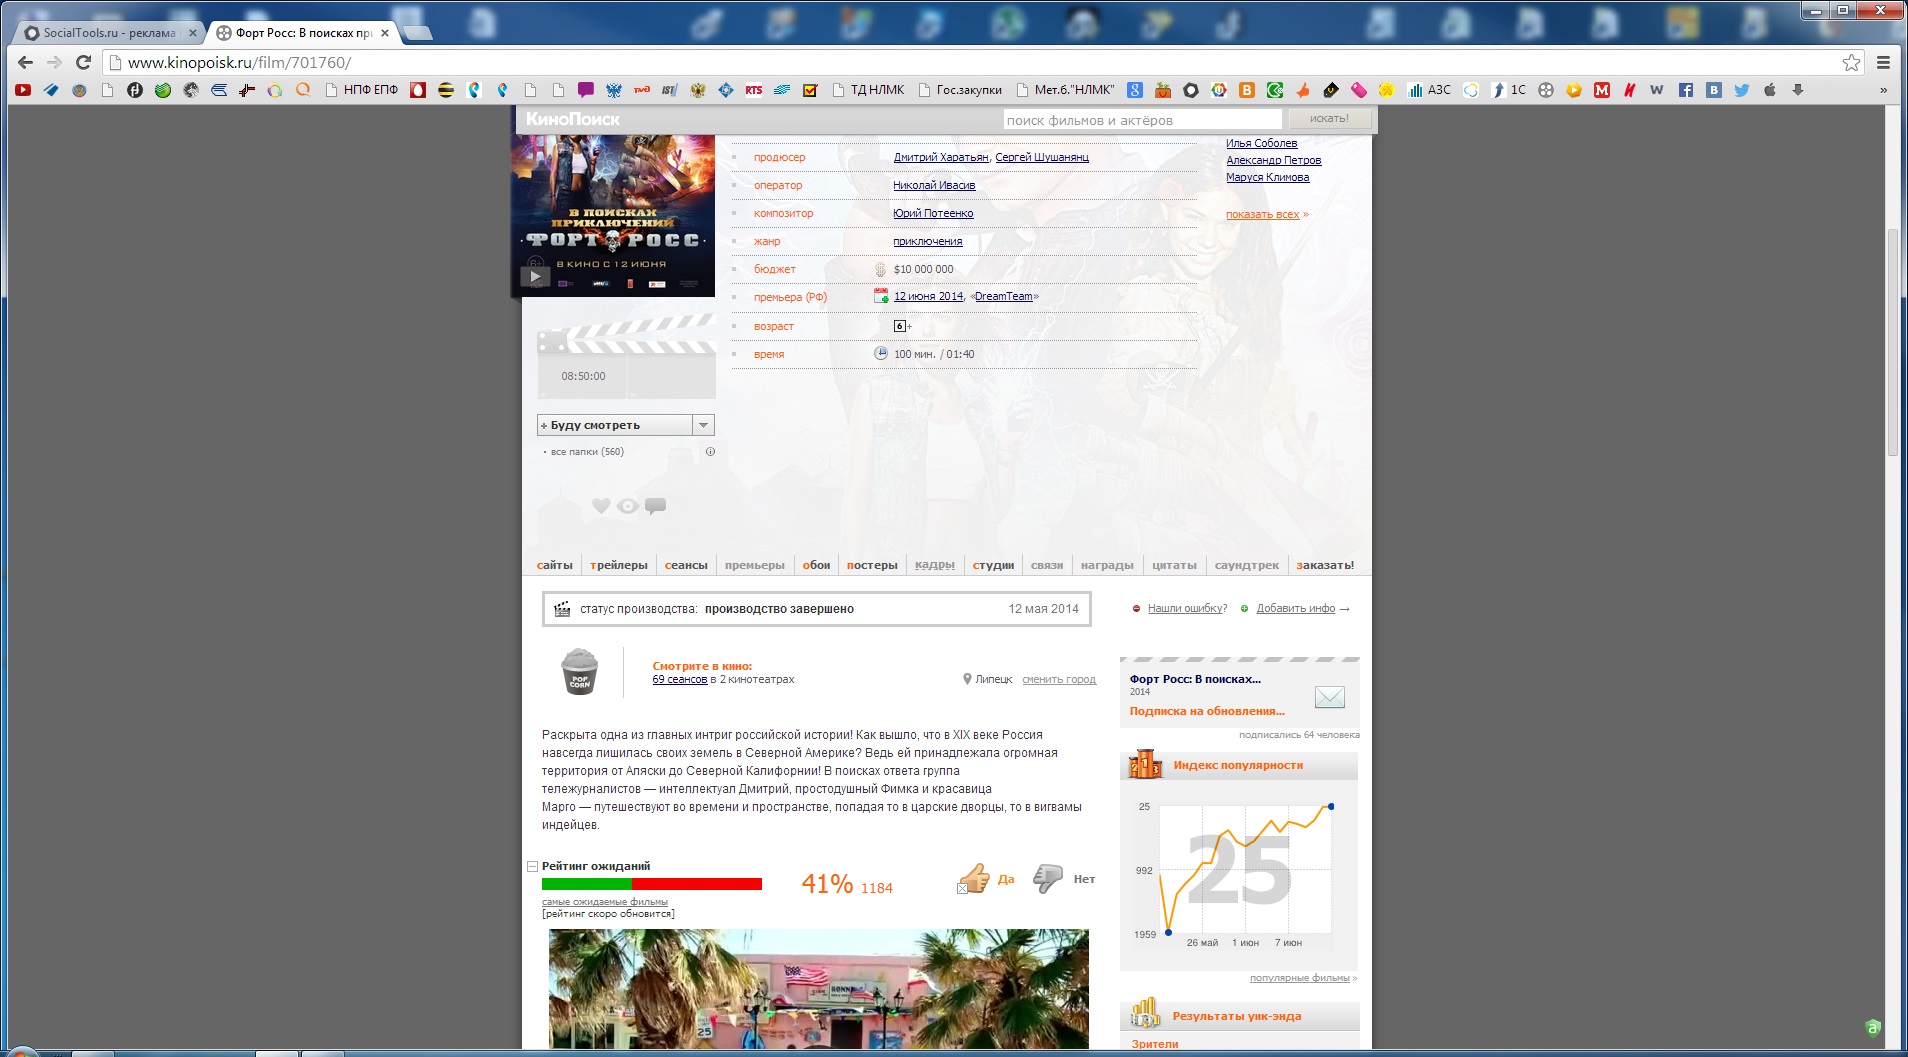
Task: Open the Нашли ошибку link
Action: [x=1187, y=608]
